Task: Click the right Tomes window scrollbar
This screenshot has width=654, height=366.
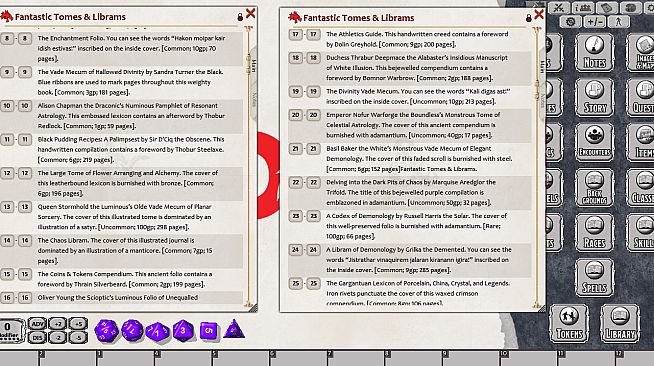Action: (x=537, y=167)
